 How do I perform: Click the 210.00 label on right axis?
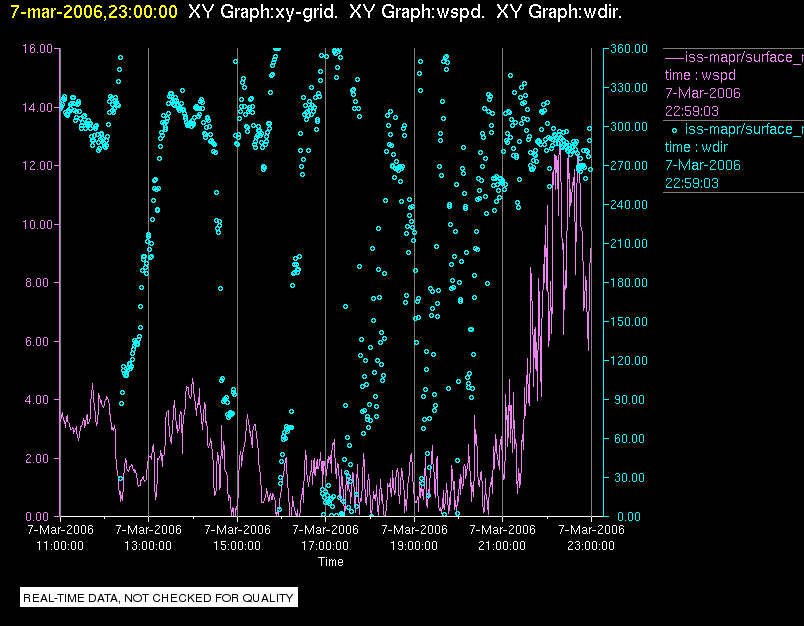point(629,244)
